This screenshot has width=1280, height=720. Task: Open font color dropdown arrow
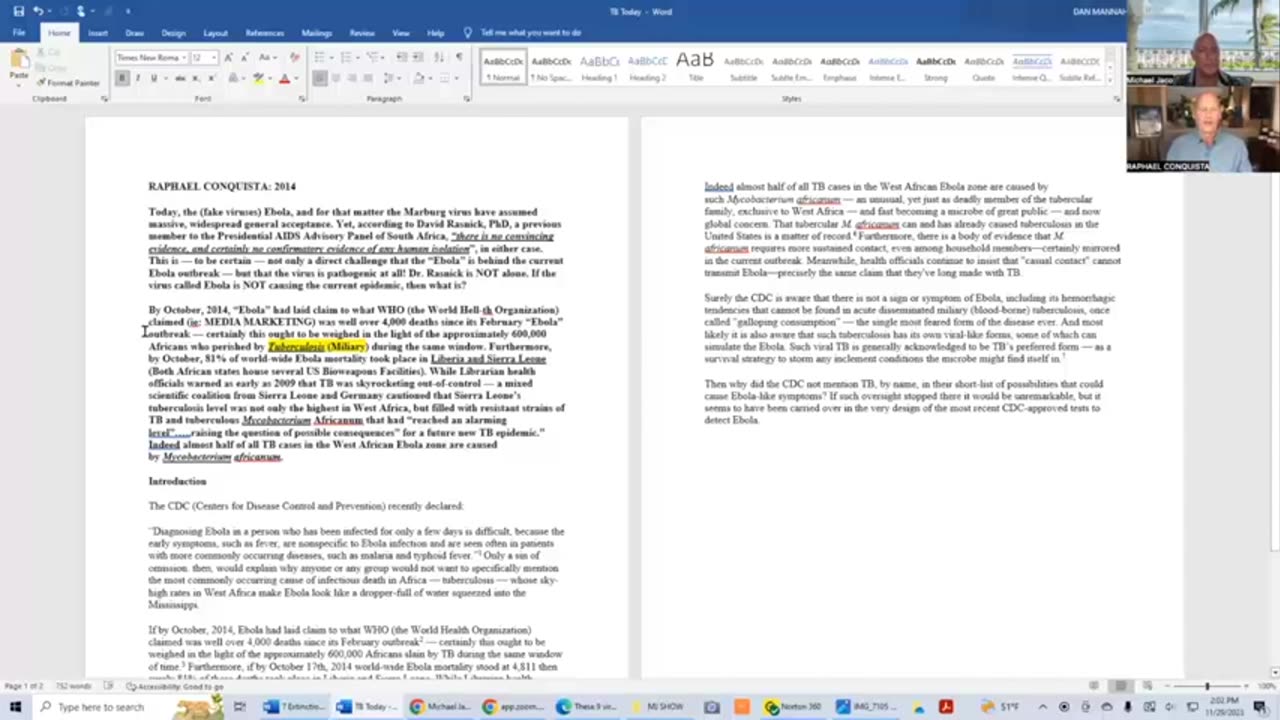(296, 78)
